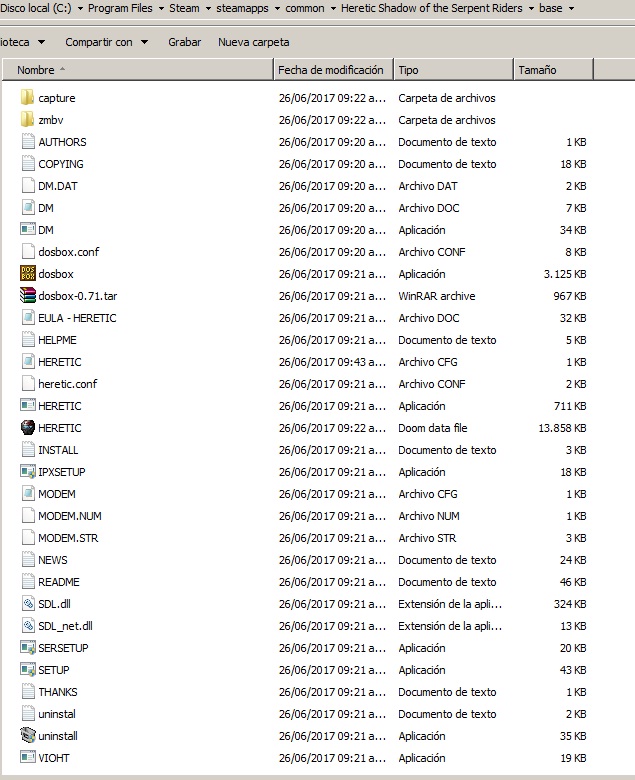This screenshot has height=780, width=635.
Task: Click the 324 KB size value
Action: click(570, 604)
